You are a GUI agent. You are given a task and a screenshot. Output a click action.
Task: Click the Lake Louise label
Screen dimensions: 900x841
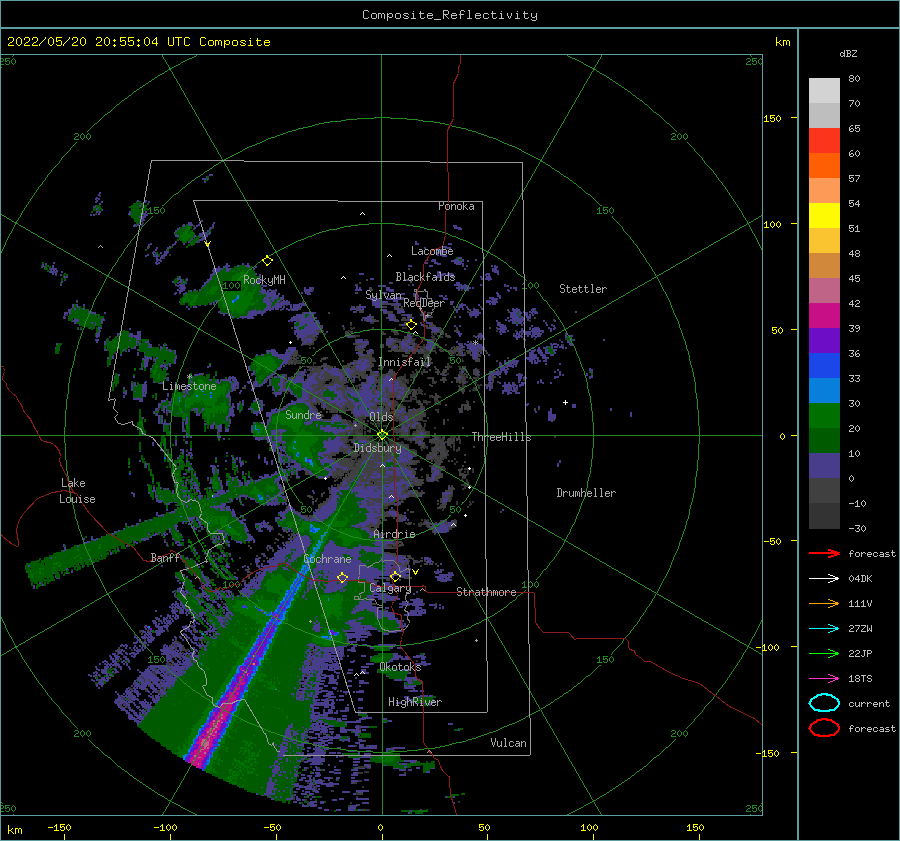pyautogui.click(x=77, y=491)
